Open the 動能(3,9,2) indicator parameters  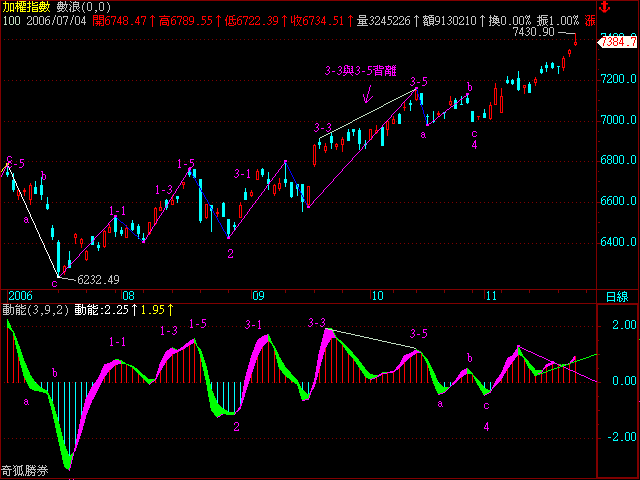(35, 310)
